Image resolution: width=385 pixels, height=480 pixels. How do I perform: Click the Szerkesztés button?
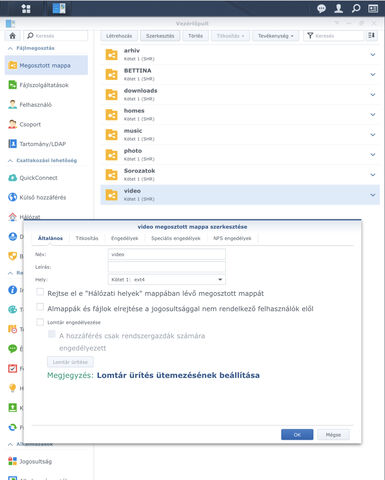point(160,36)
